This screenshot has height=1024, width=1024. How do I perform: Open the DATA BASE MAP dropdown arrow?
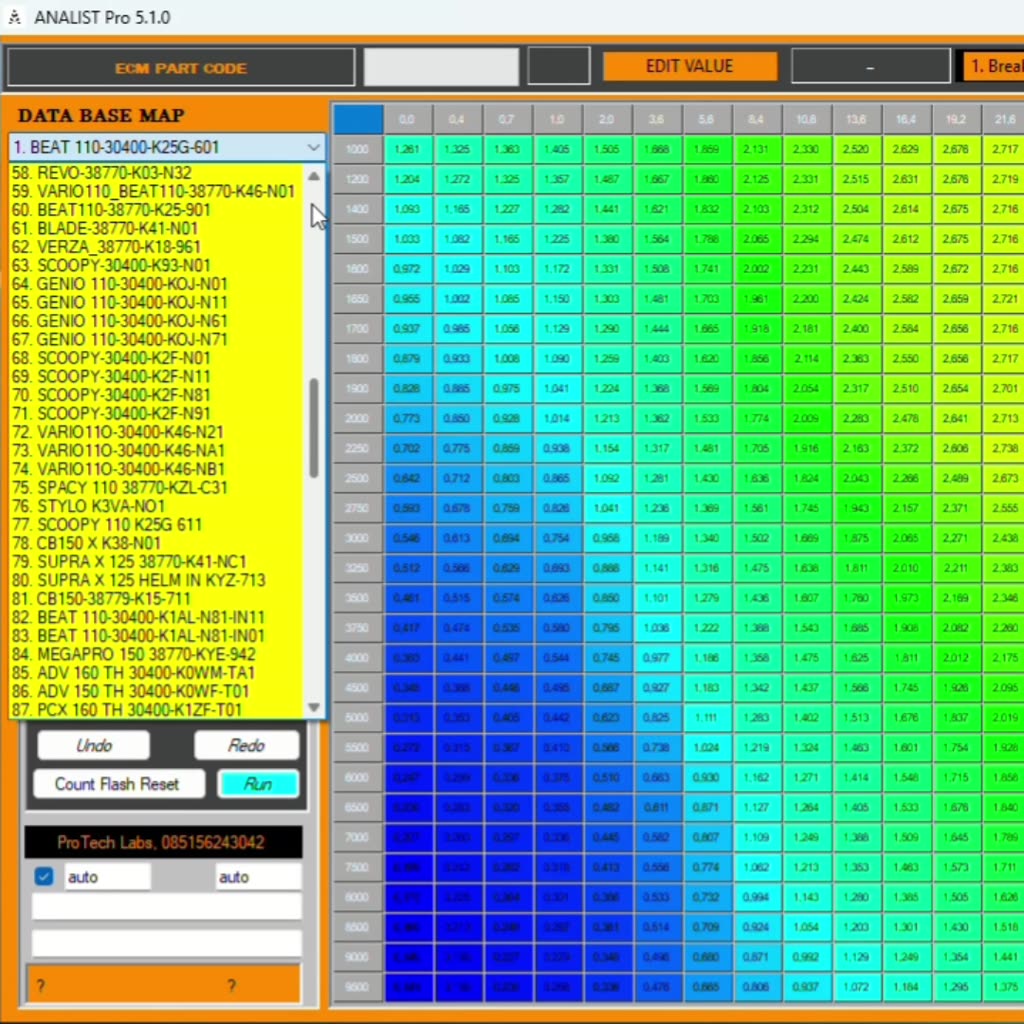pyautogui.click(x=313, y=148)
